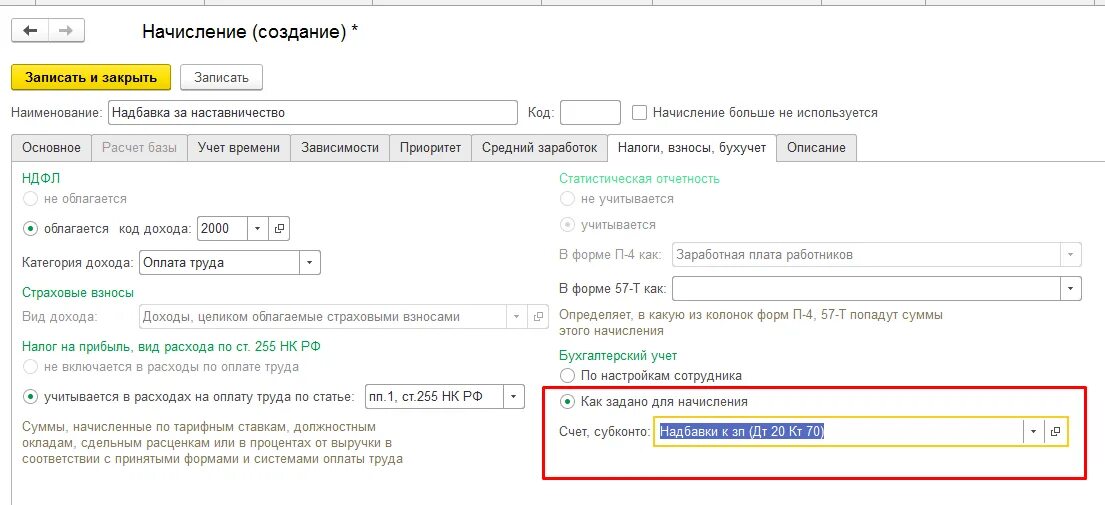
Task: Click Налог на прибыль, вид расхода heading
Action: click(x=173, y=347)
